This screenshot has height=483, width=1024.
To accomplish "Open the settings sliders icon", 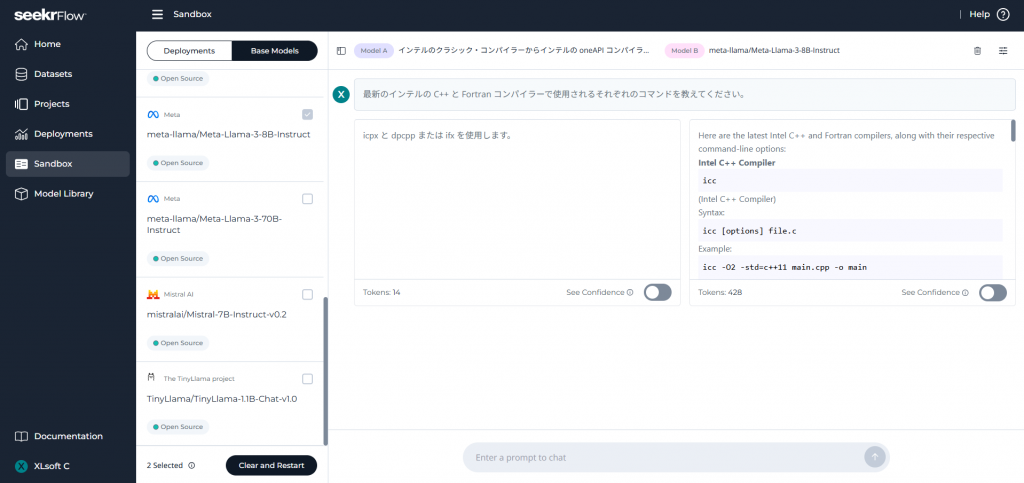I will tap(1003, 51).
